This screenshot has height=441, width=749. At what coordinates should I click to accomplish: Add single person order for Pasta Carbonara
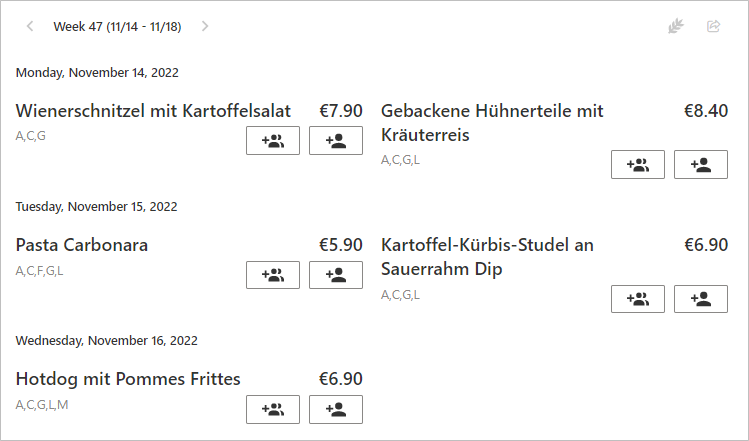coord(336,275)
